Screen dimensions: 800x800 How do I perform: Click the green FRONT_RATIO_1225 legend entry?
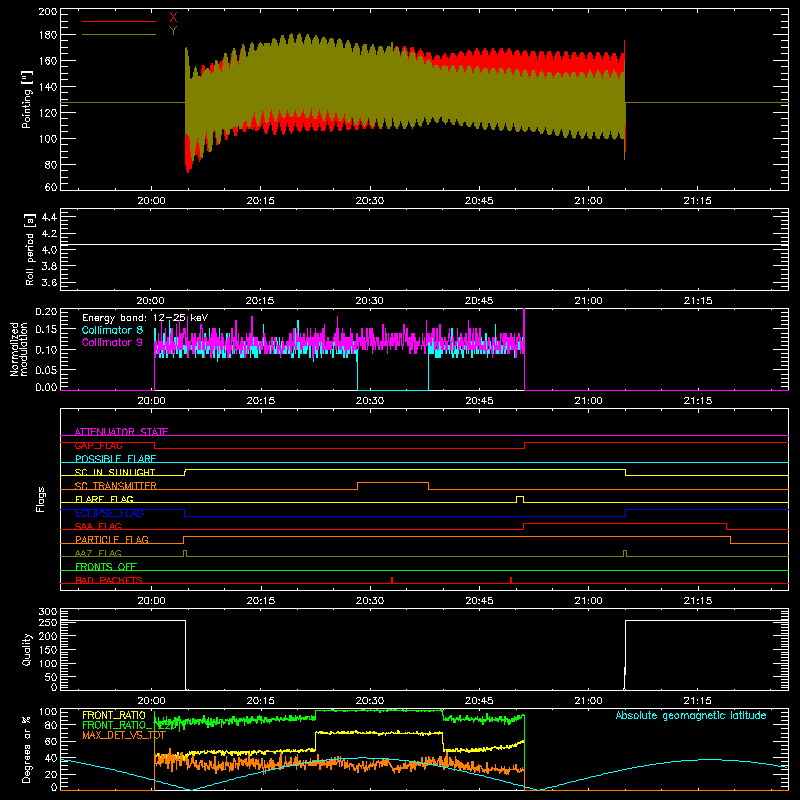click(130, 725)
